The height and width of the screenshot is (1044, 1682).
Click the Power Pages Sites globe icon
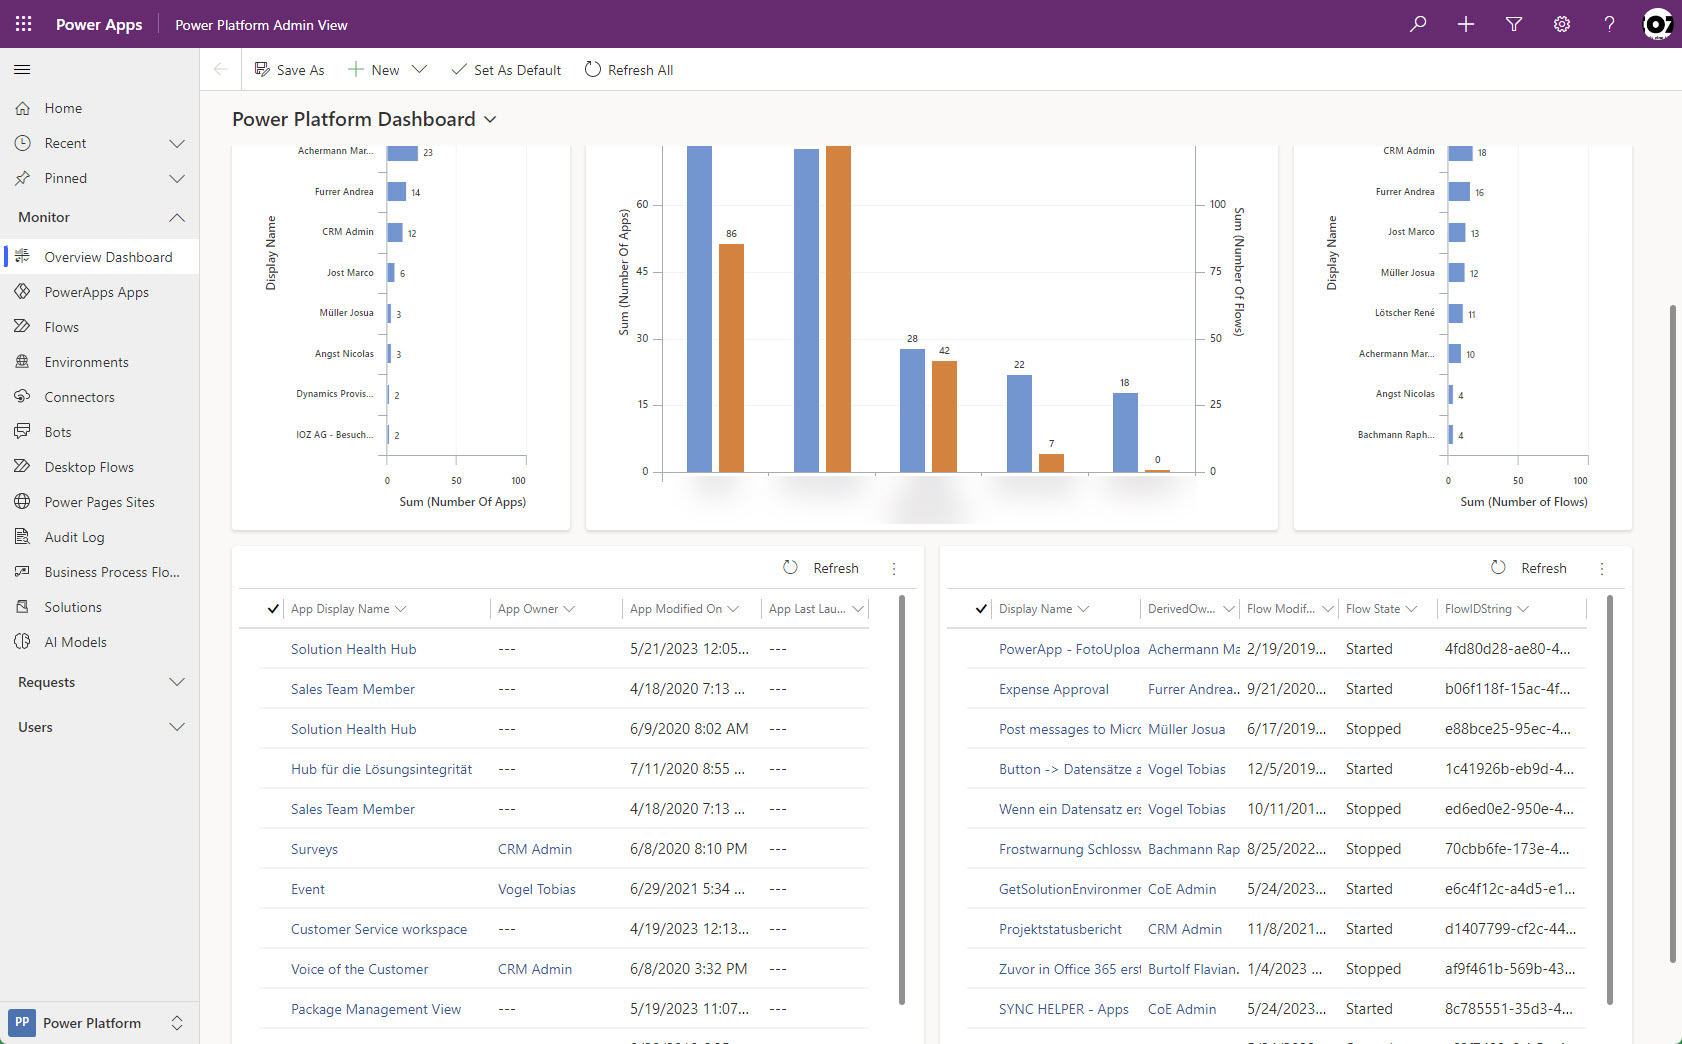click(x=22, y=502)
